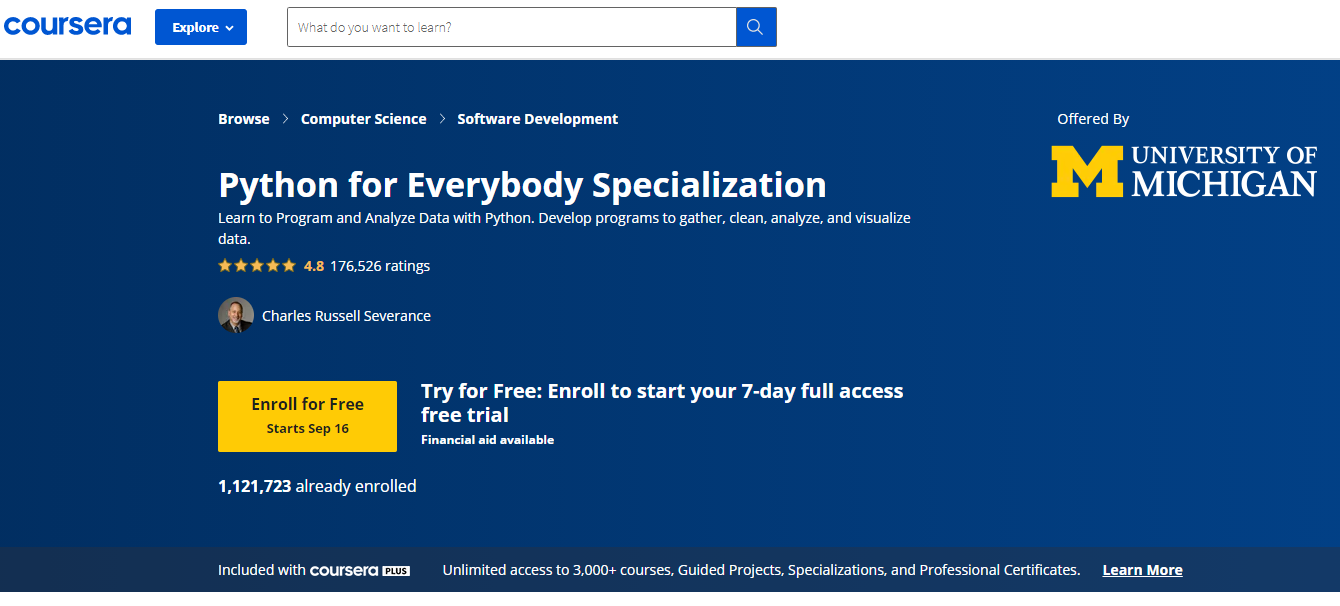Click the University of Michigan logo
The height and width of the screenshot is (606, 1340).
(x=1184, y=170)
